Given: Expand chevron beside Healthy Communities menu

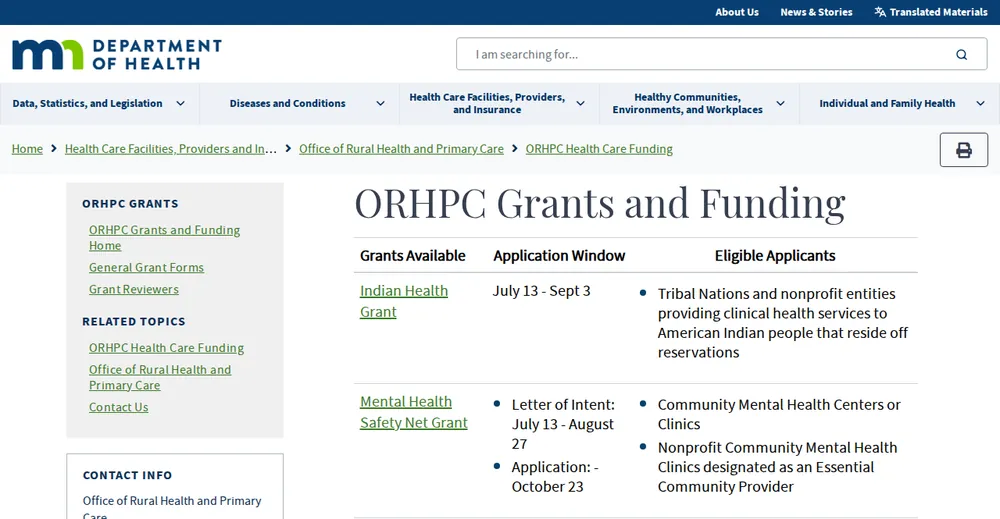Looking at the screenshot, I should click(x=780, y=103).
